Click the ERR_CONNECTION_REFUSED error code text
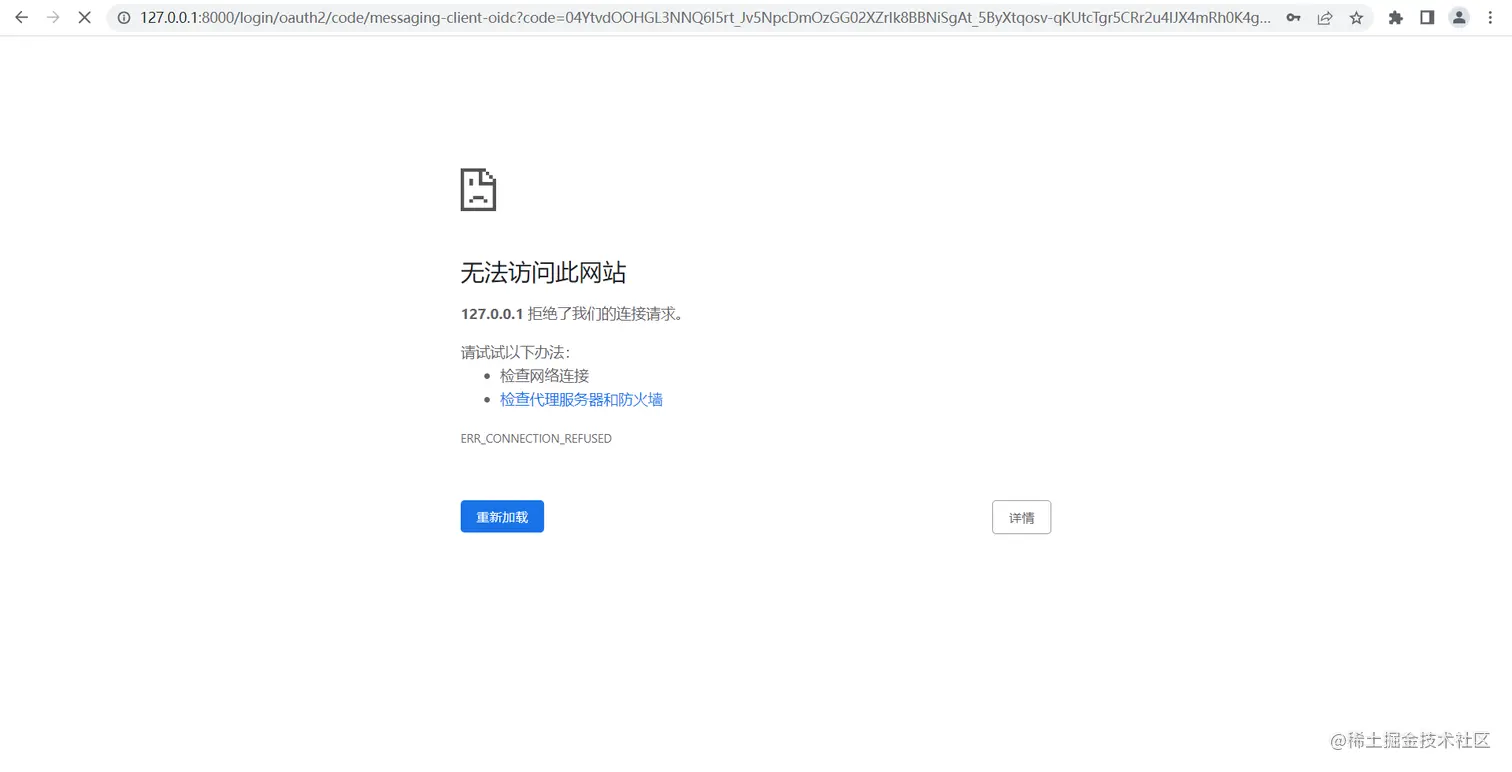The width and height of the screenshot is (1512, 772). (536, 438)
